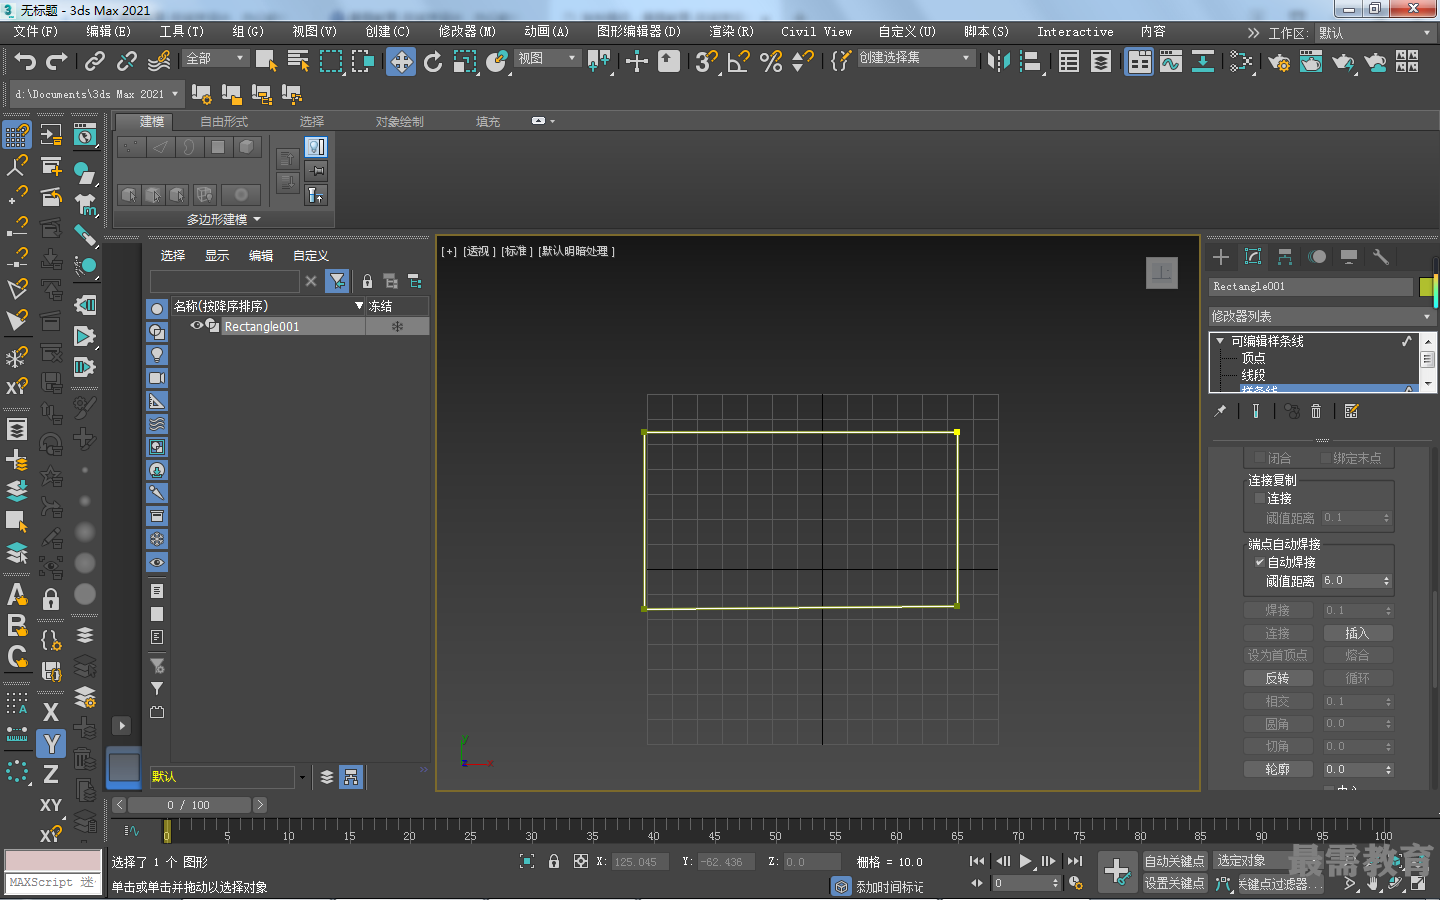This screenshot has width=1440, height=900.
Task: Collapse the 可编辑样条线 stack expander
Action: pos(1220,341)
